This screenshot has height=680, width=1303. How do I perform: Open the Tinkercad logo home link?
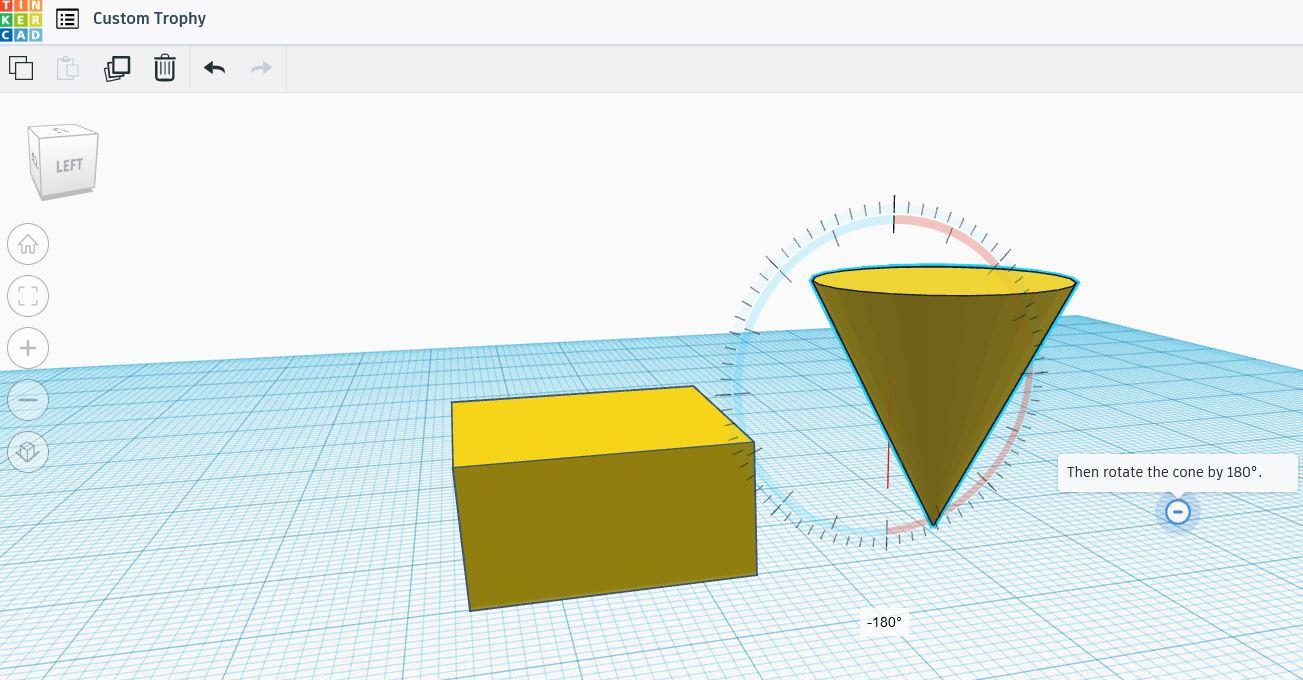pyautogui.click(x=21, y=20)
